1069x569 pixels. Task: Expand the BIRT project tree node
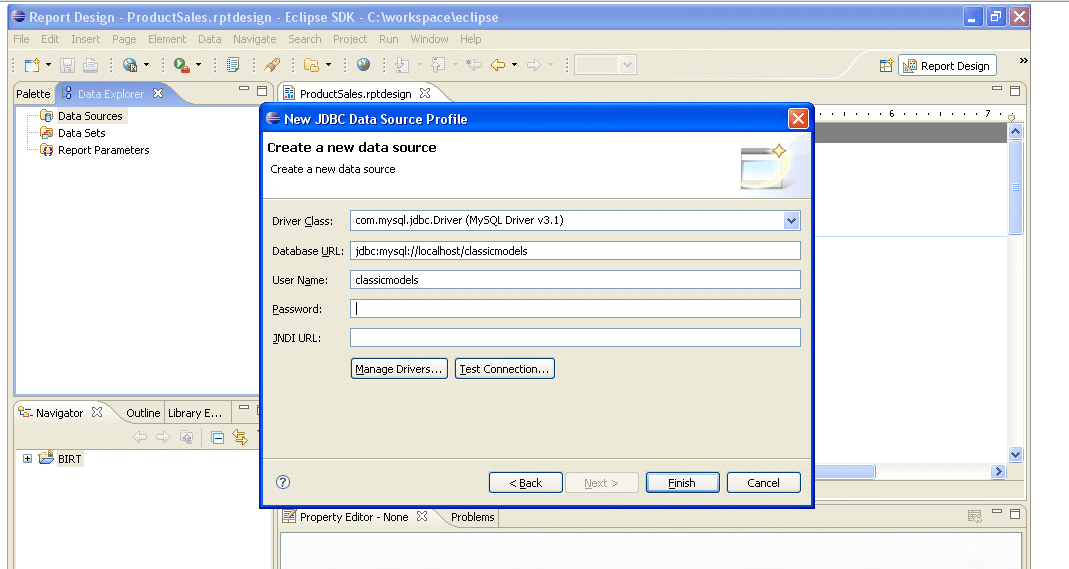(27, 459)
